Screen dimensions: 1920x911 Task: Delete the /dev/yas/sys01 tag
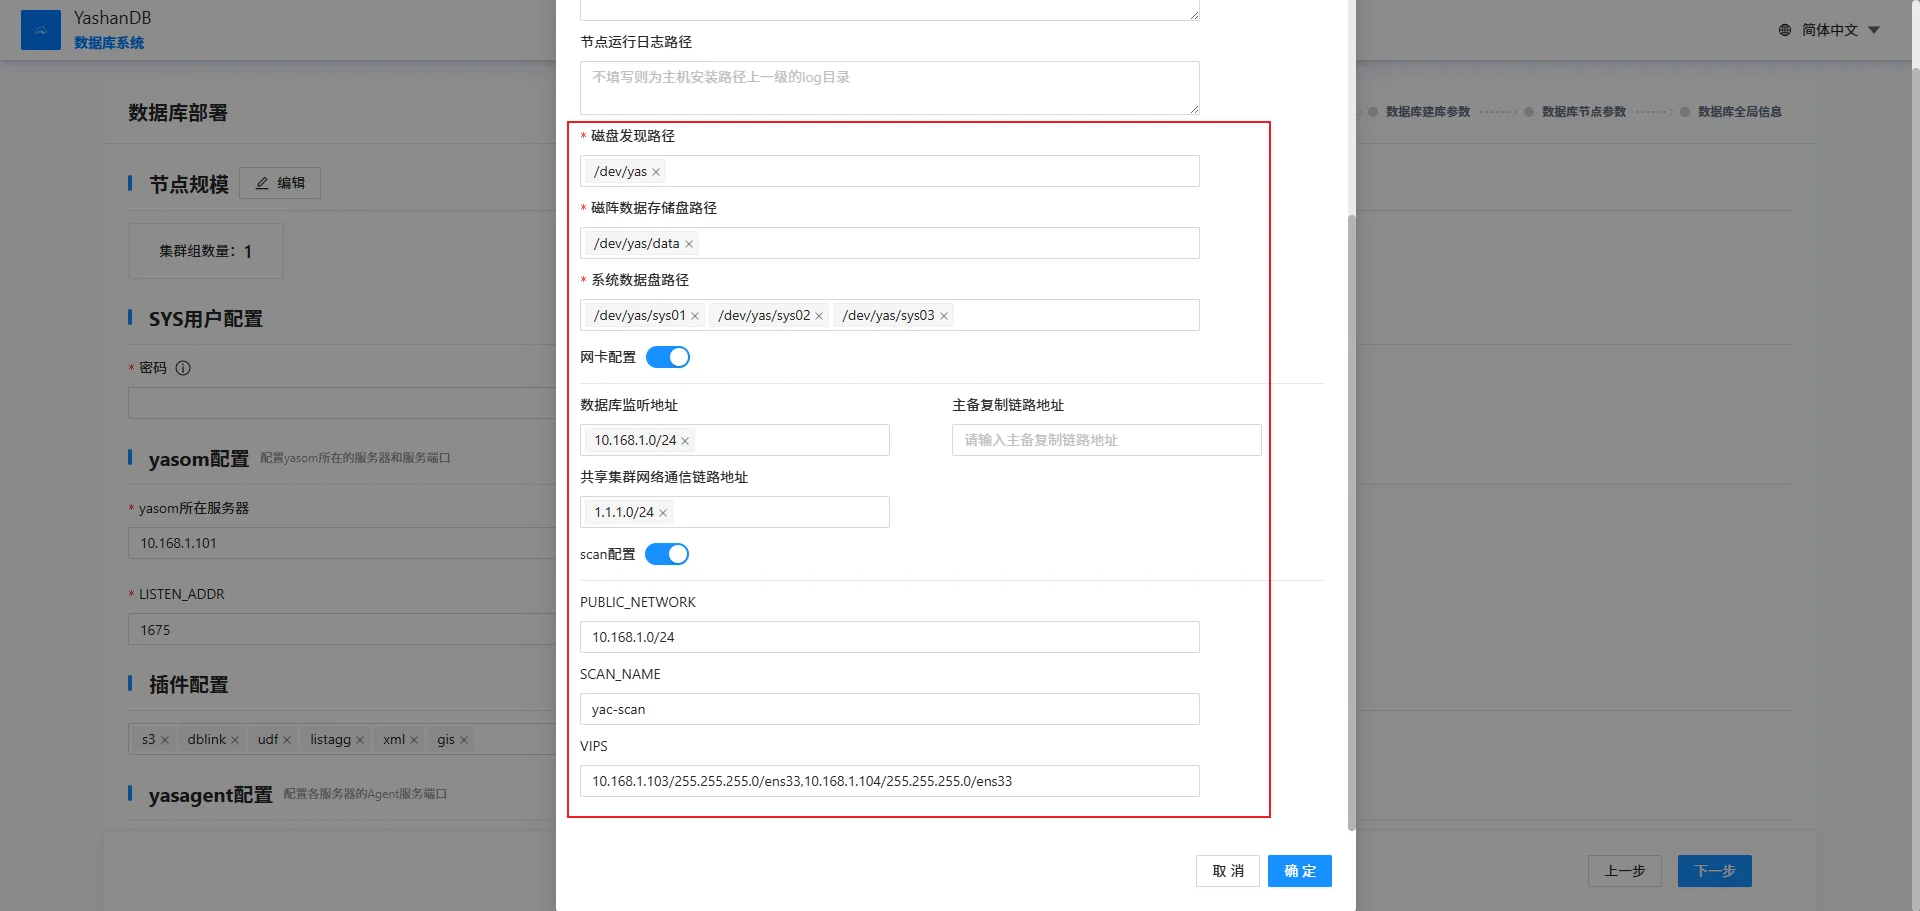tap(695, 316)
